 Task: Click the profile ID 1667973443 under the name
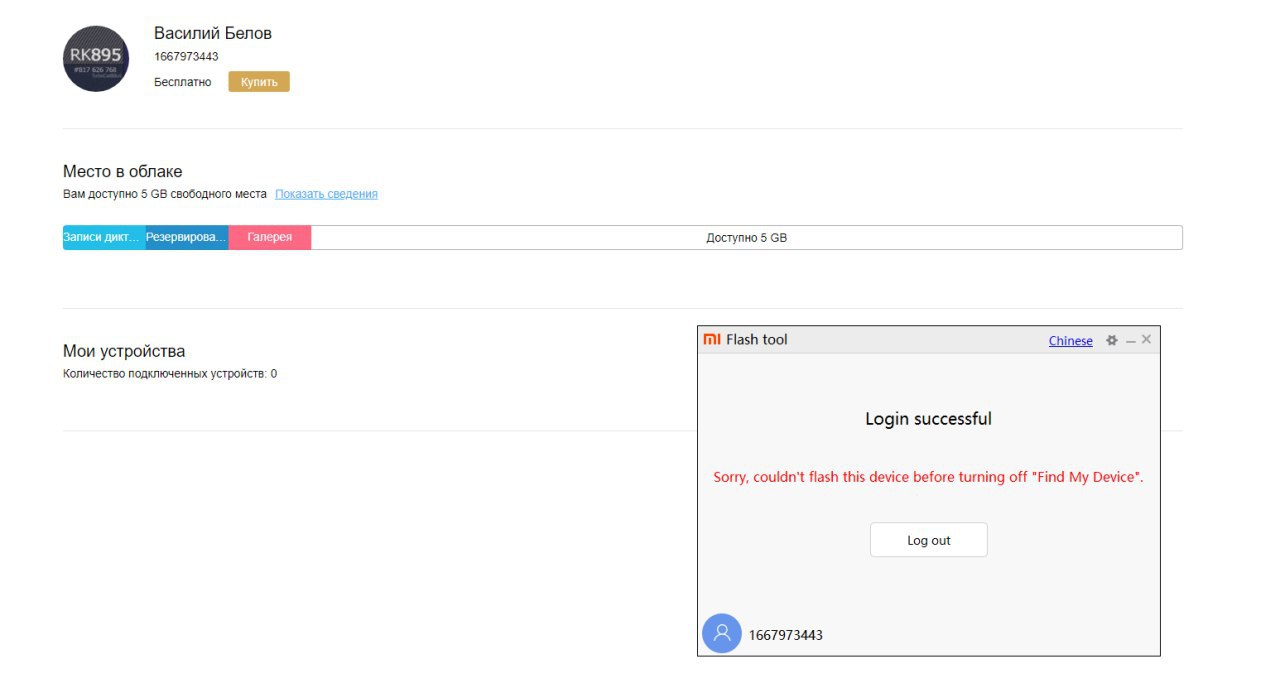186,57
